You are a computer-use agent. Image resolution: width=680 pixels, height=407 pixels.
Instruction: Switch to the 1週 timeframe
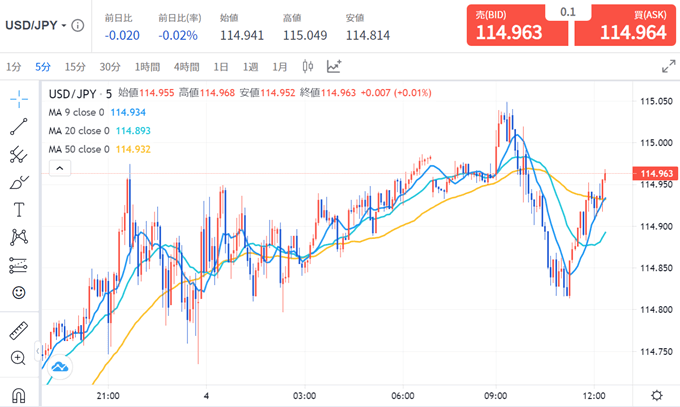[250, 67]
